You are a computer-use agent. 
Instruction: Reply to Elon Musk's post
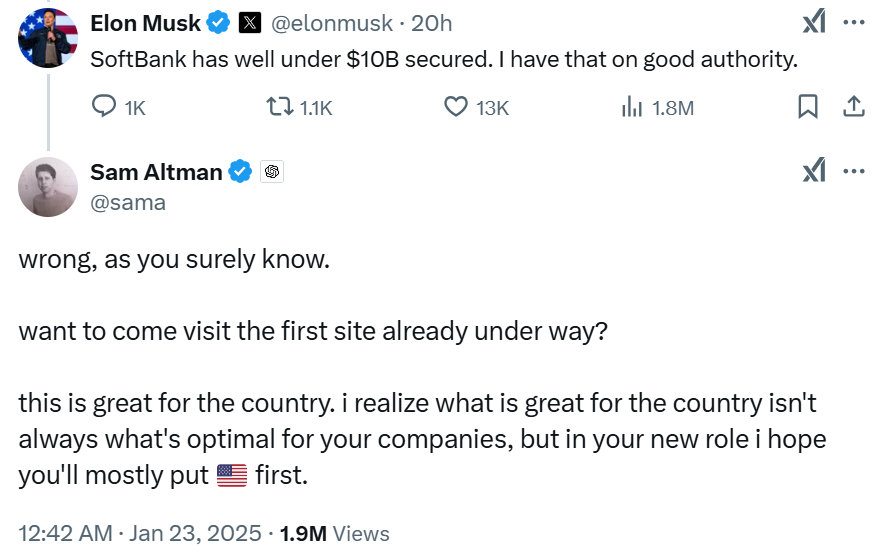(x=105, y=107)
